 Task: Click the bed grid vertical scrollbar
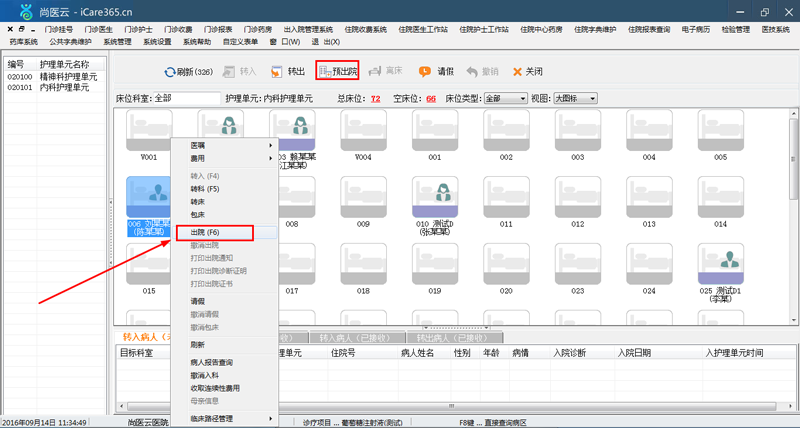[793, 216]
